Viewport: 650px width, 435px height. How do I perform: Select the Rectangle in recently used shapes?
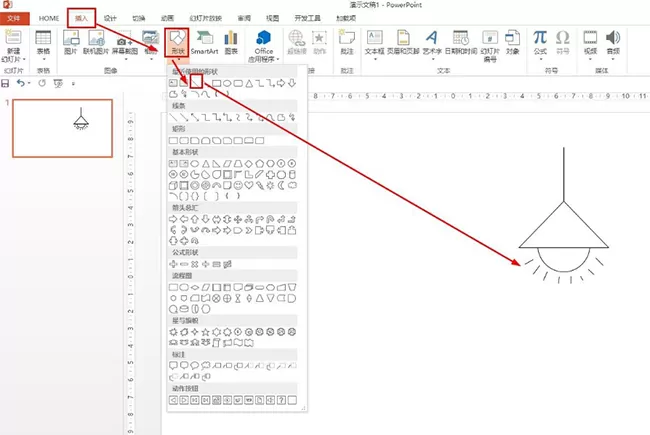pyautogui.click(x=216, y=83)
